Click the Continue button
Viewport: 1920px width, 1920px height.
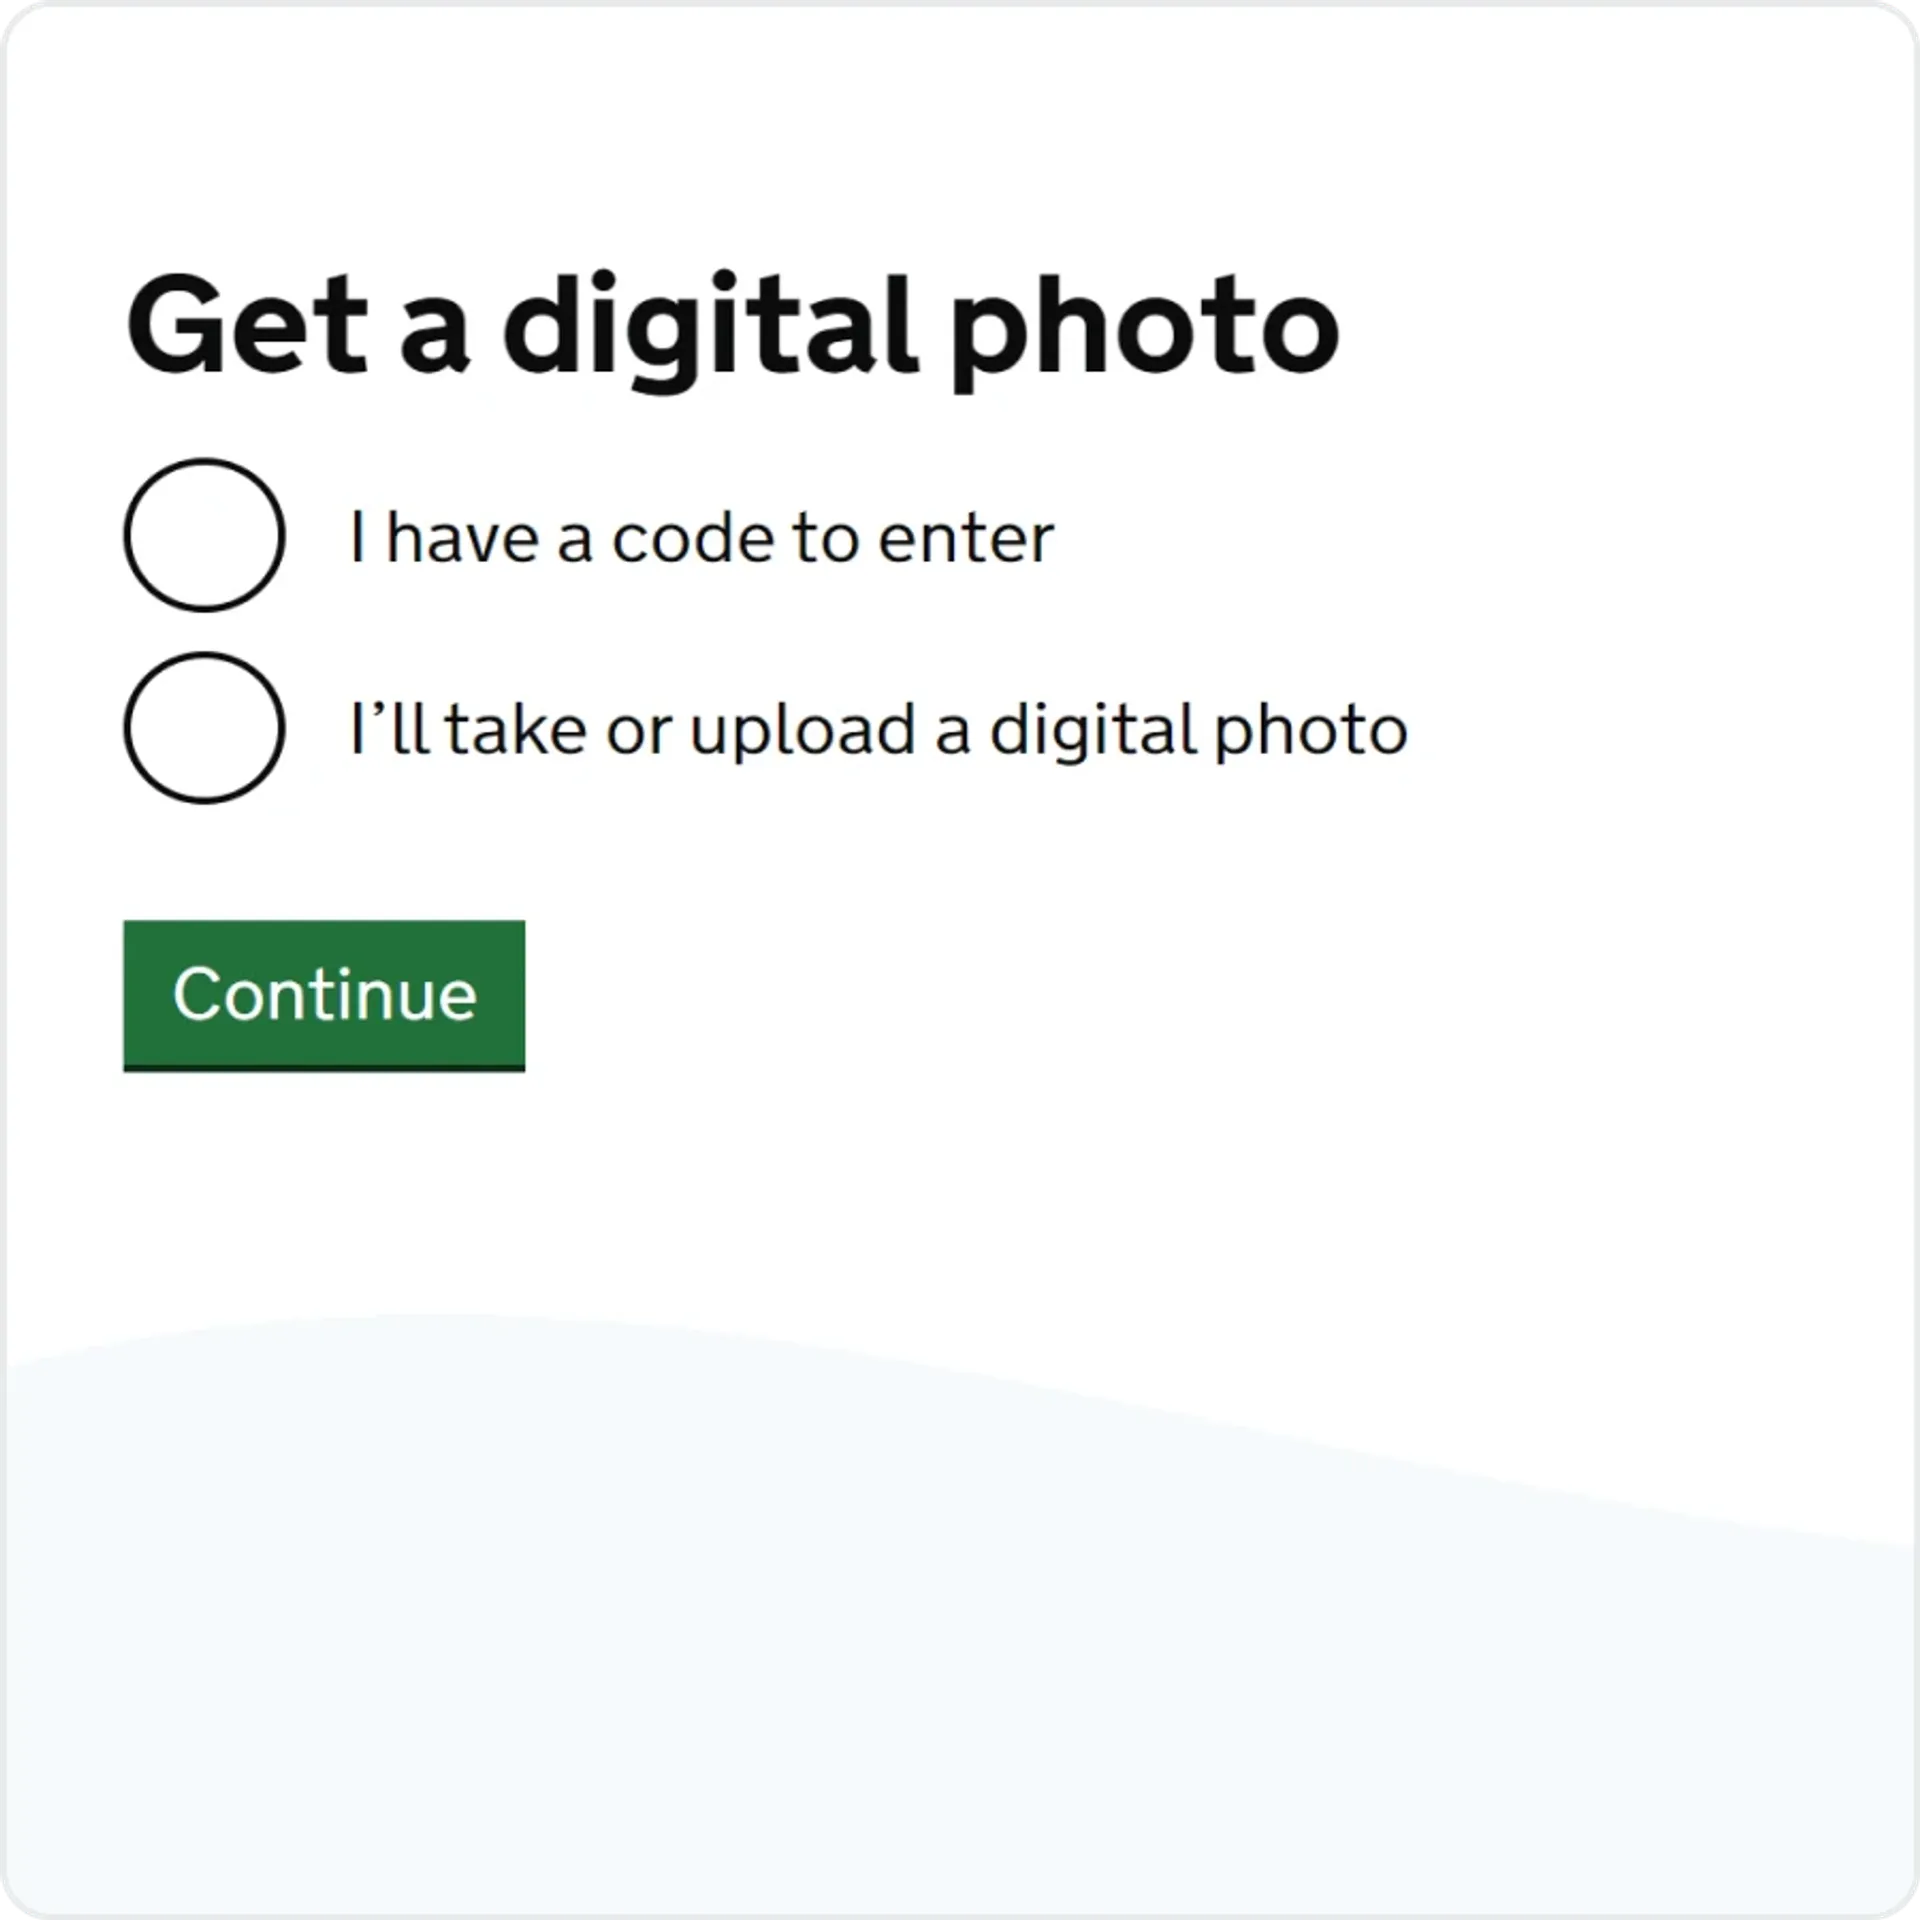click(x=324, y=992)
